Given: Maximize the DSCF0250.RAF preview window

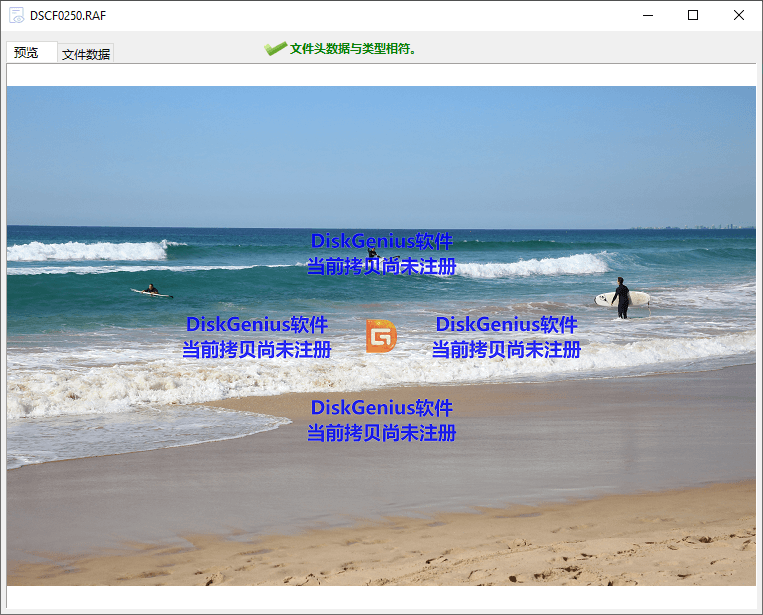Looking at the screenshot, I should click(693, 16).
